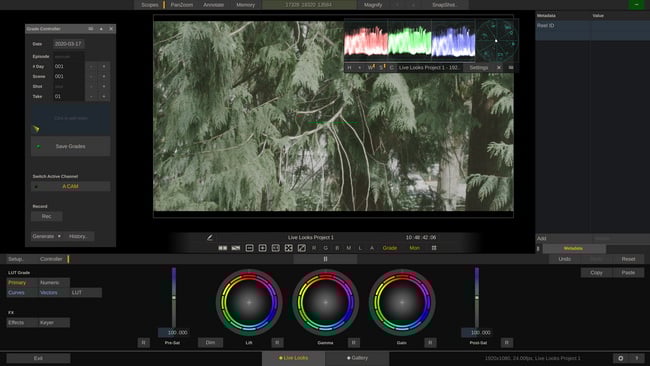
Task: Toggle the matte M view
Action: point(349,248)
